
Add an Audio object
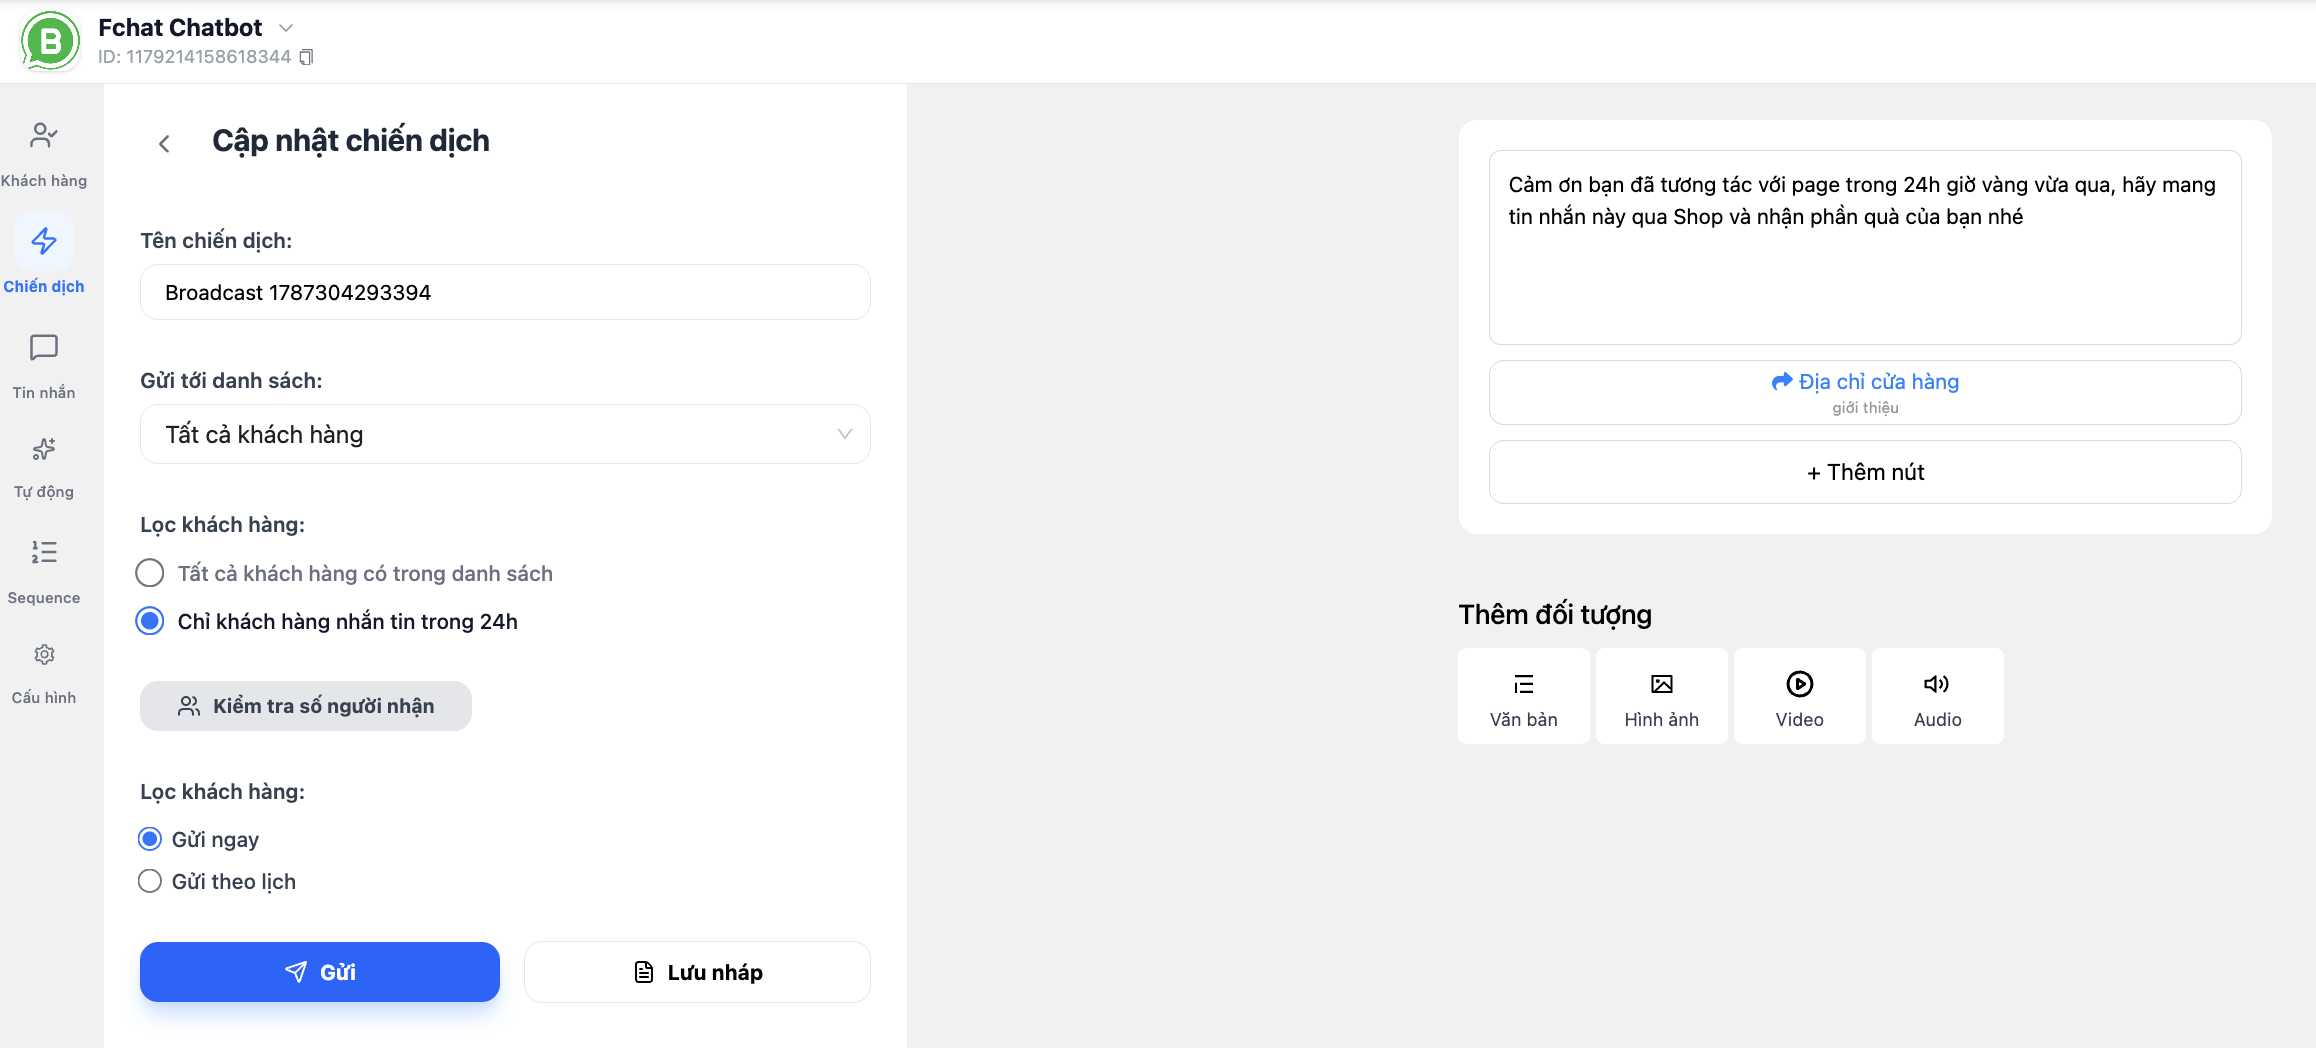click(x=1937, y=696)
